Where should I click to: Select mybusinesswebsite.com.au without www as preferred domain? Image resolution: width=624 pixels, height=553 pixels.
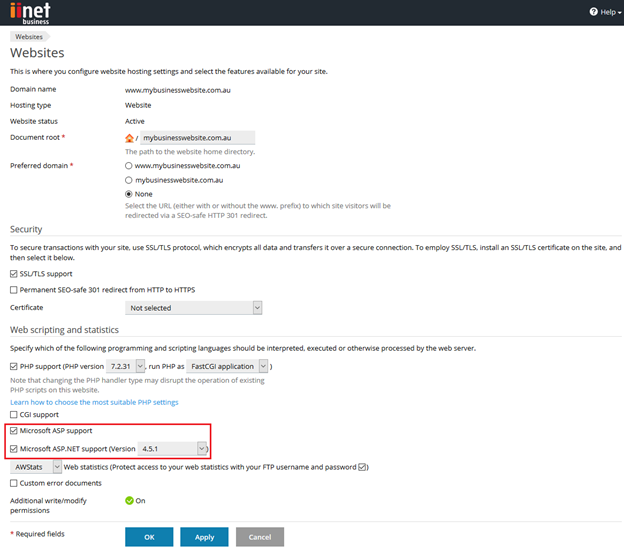129,180
